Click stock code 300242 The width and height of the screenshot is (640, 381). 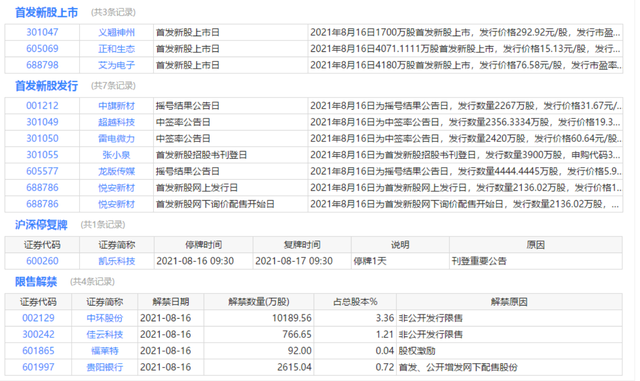click(x=38, y=334)
